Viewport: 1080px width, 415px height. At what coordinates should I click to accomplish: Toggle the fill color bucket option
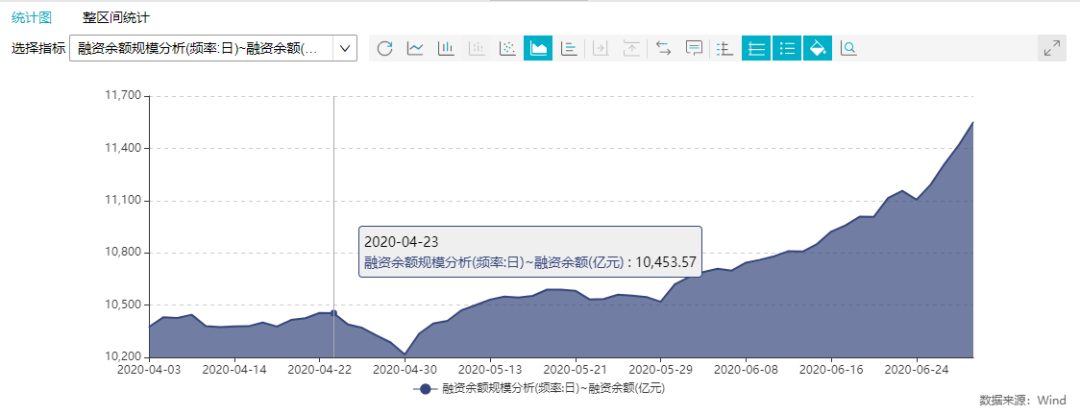coord(818,48)
